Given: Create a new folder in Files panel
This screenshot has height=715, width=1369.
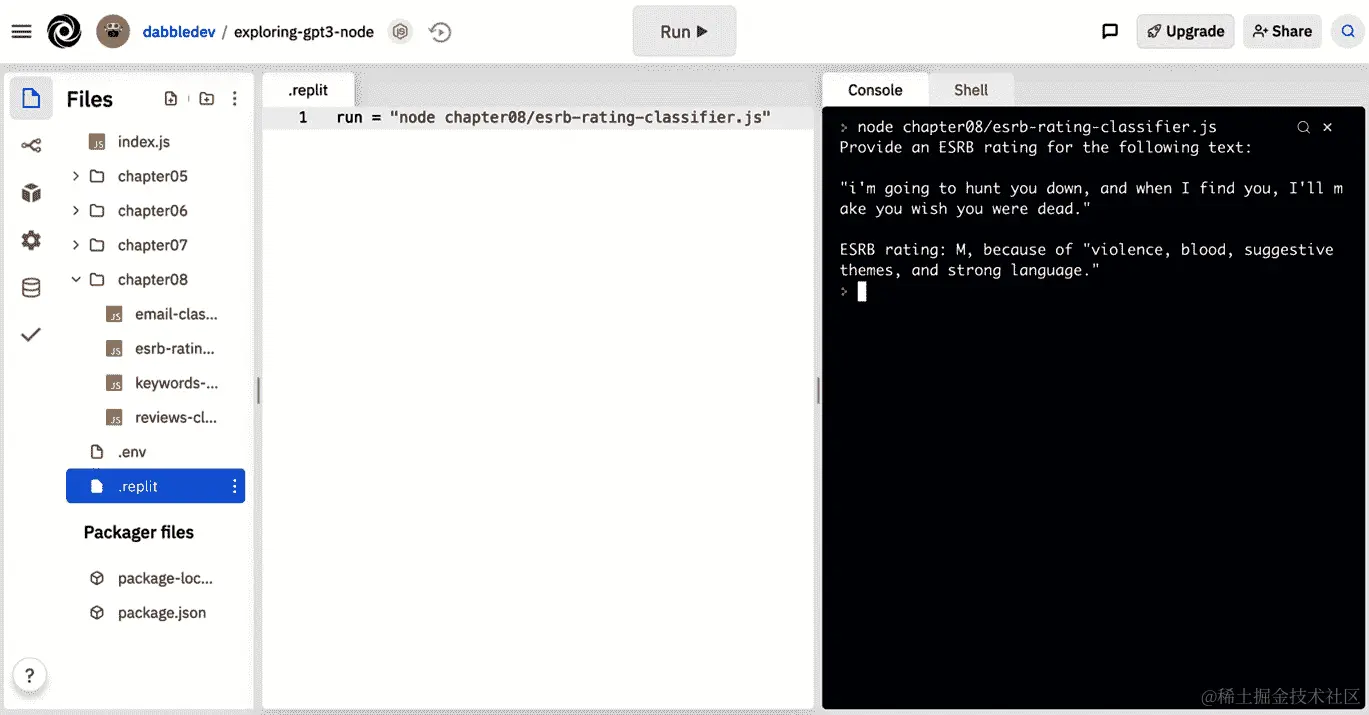Looking at the screenshot, I should point(206,98).
